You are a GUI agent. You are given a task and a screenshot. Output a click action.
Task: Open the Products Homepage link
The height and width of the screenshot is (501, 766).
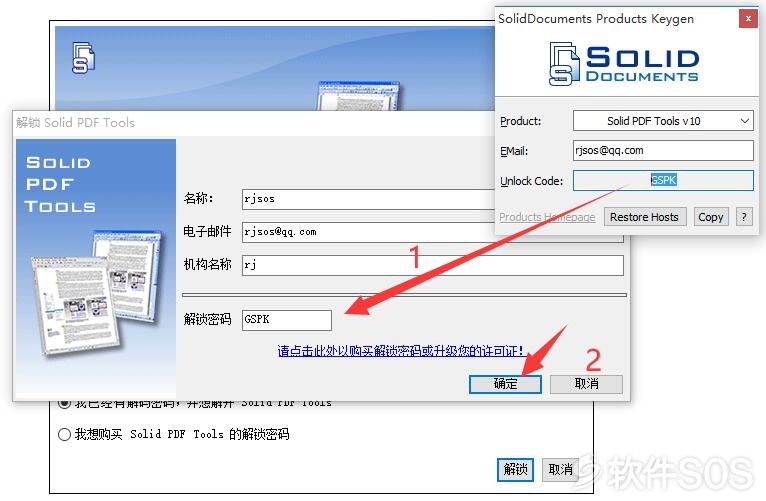tap(547, 217)
